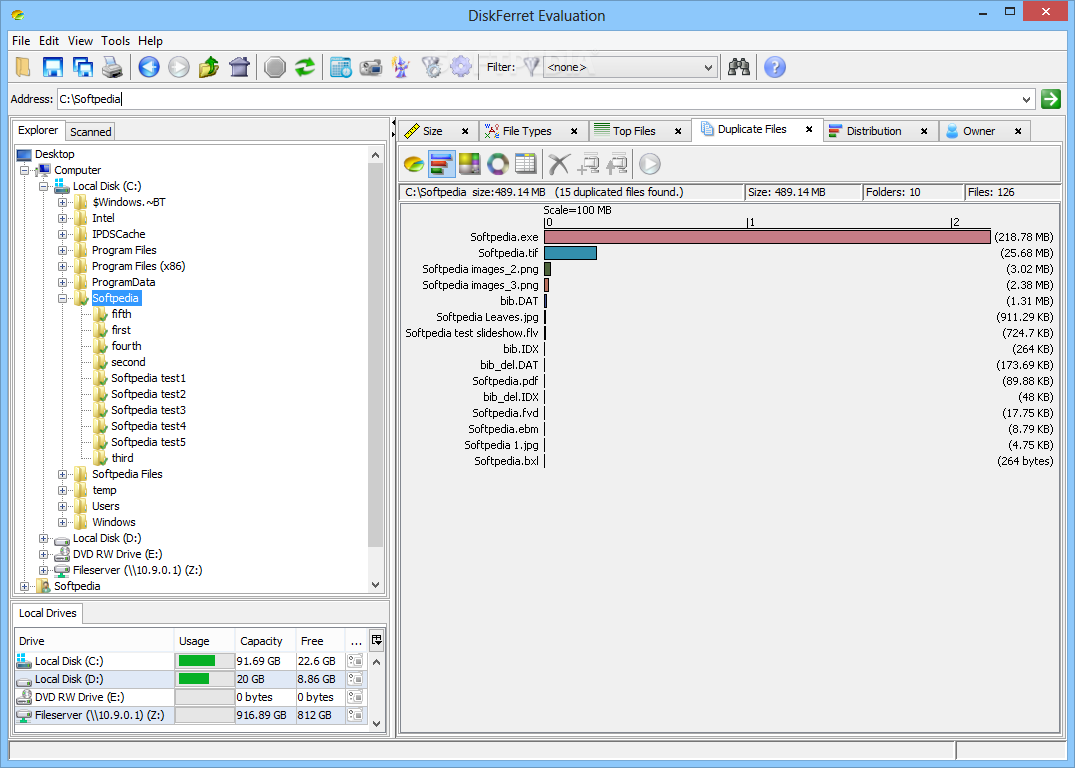Switch to ring chart view icon
The height and width of the screenshot is (768, 1075).
coord(498,164)
